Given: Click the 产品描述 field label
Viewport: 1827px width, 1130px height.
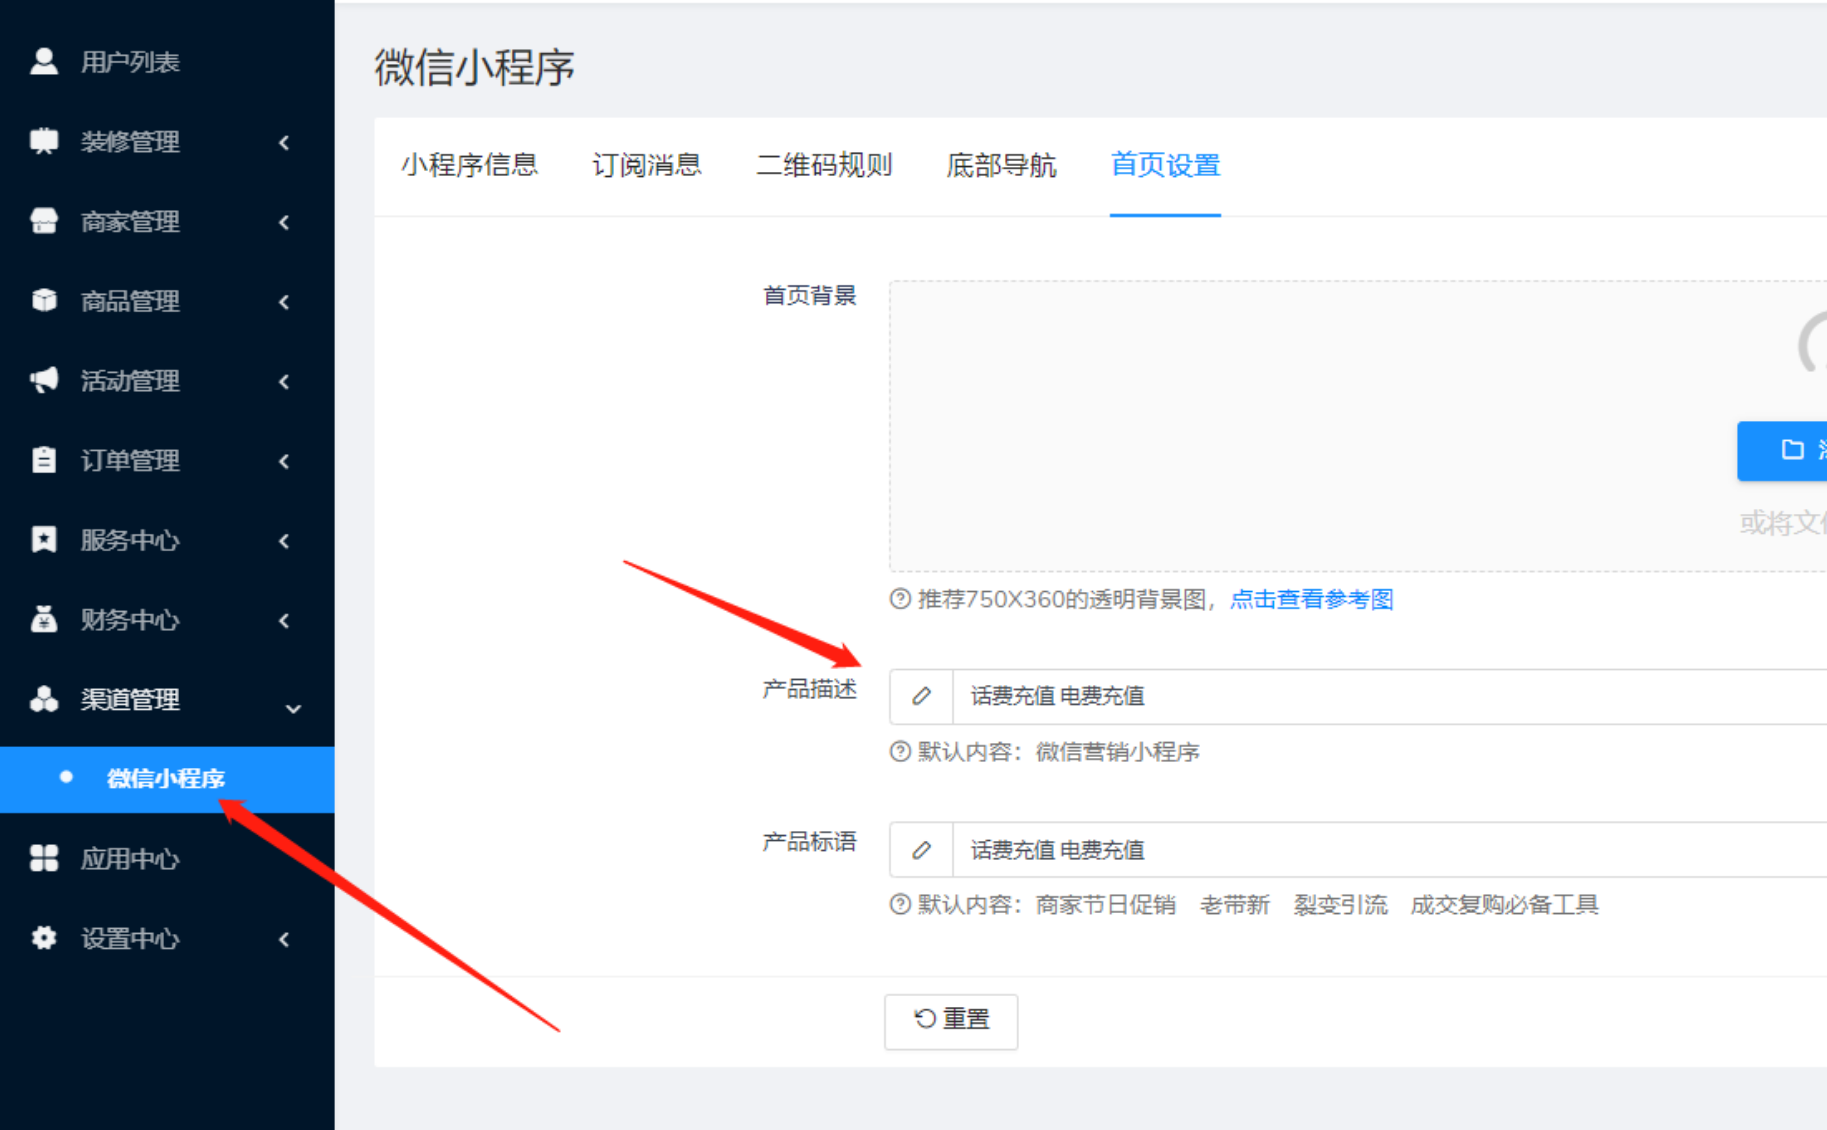Looking at the screenshot, I should point(810,689).
